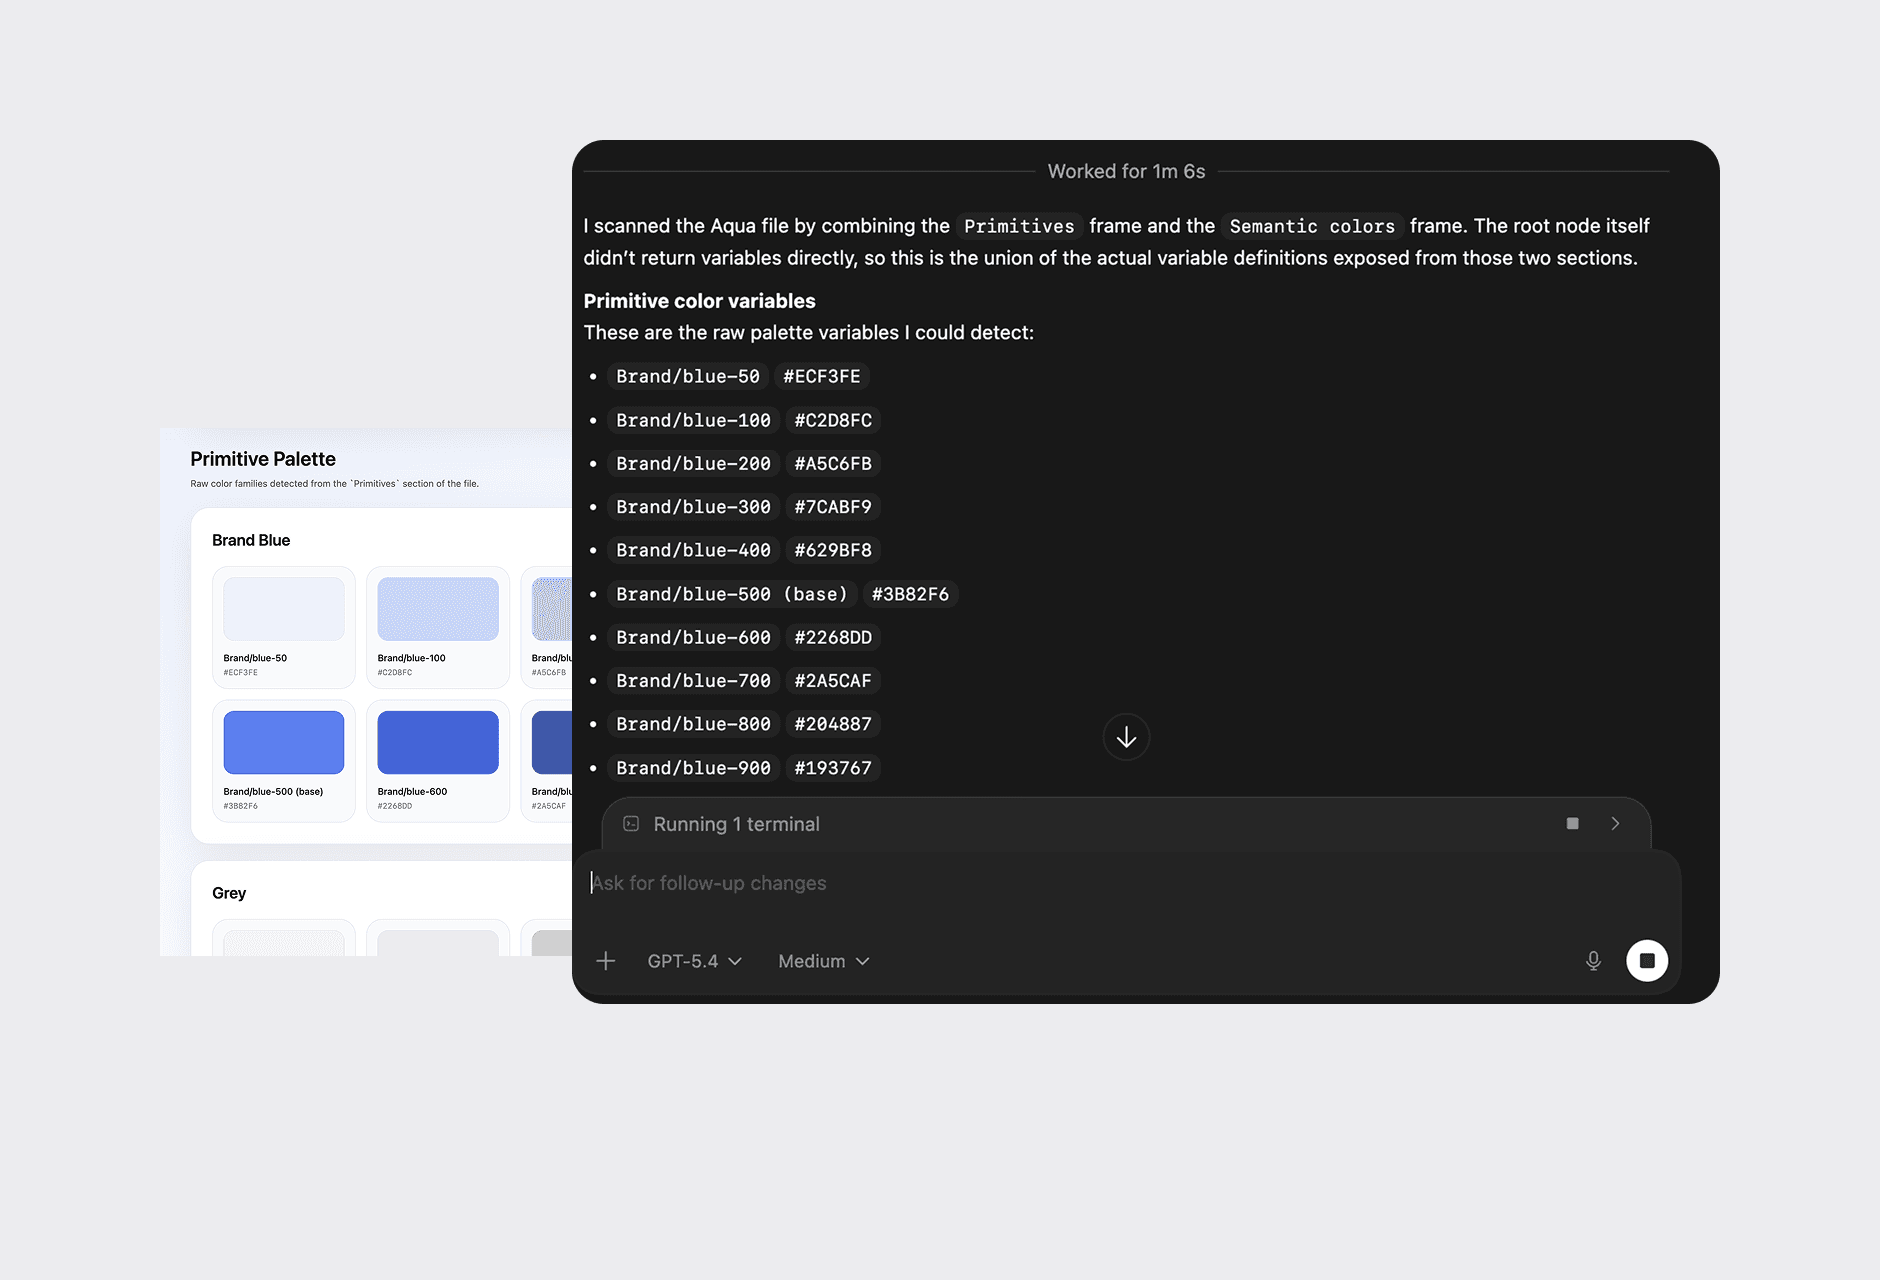
Task: Select the #3B82F6 hex value in chat
Action: [910, 595]
